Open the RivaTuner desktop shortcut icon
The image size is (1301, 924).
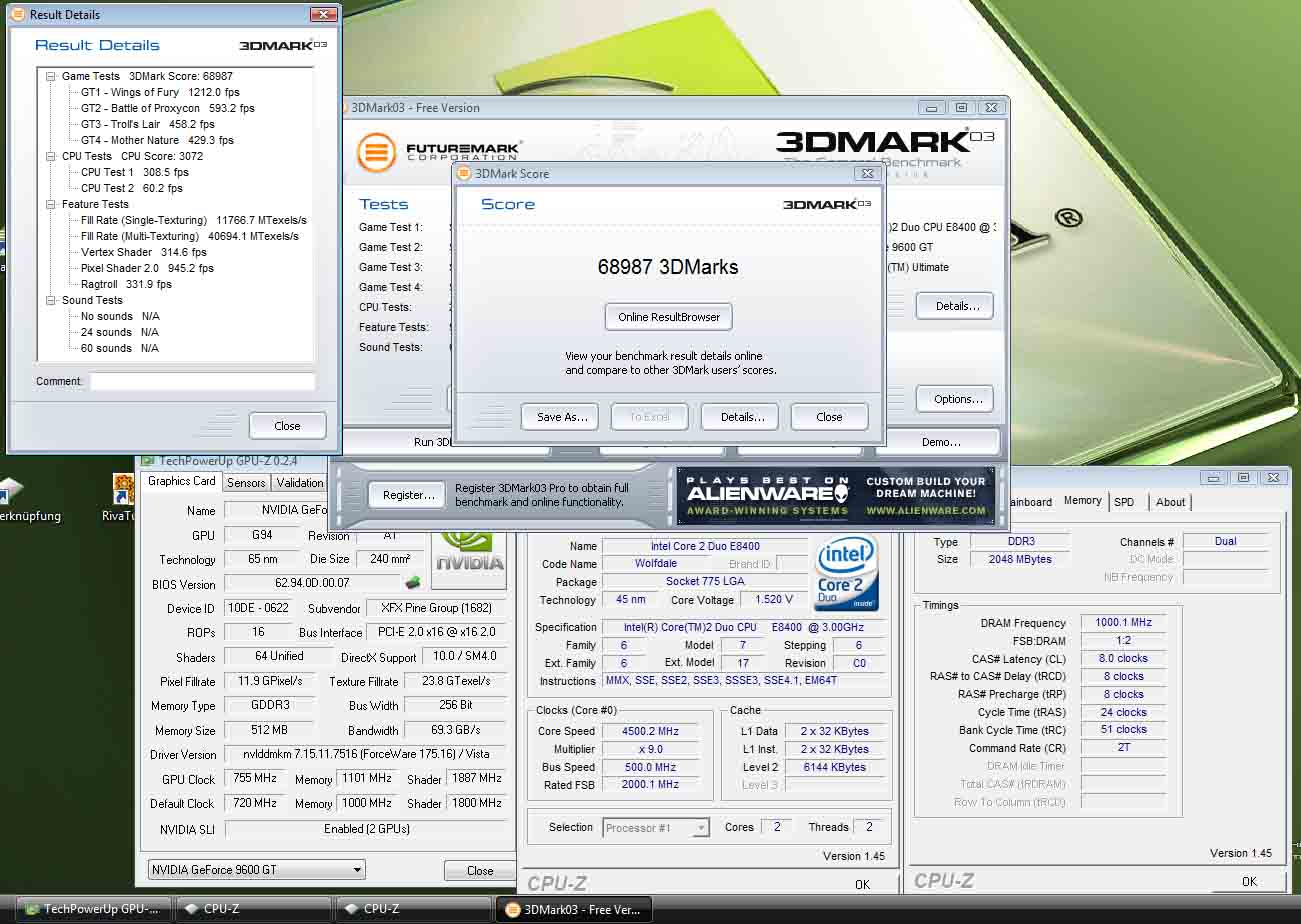click(124, 490)
